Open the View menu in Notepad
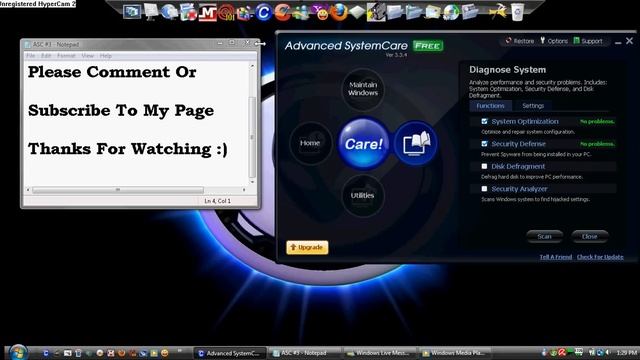 87,56
